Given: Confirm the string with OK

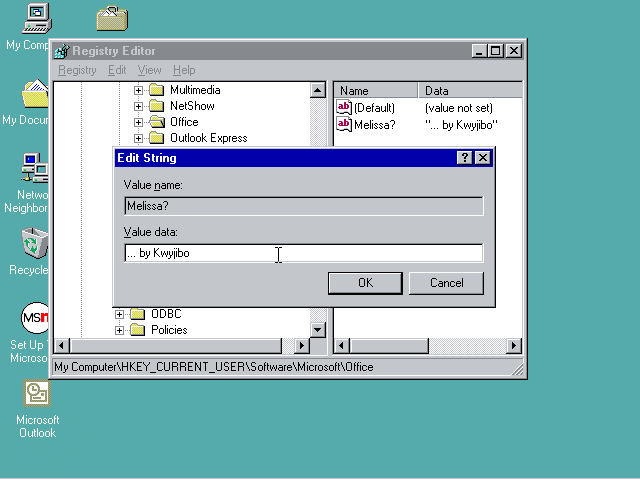Looking at the screenshot, I should tap(365, 283).
